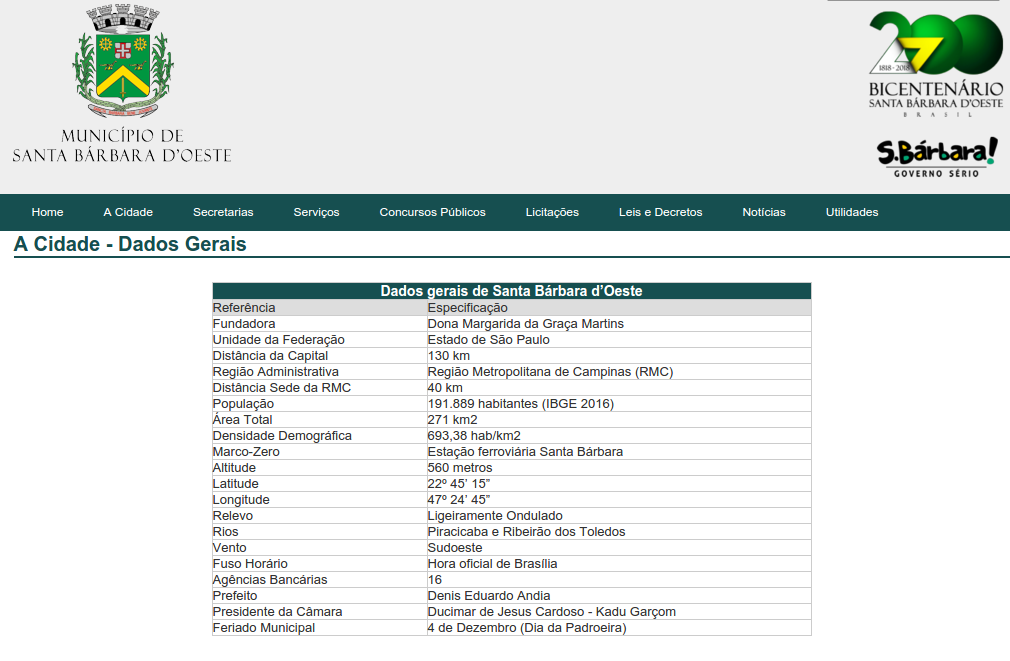This screenshot has width=1010, height=661.
Task: Click the '16' bank agencies value
Action: point(435,580)
